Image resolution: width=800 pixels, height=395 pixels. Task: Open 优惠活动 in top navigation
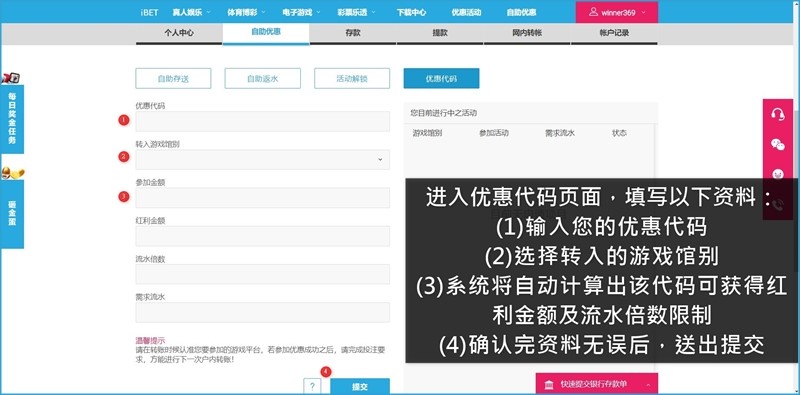click(466, 13)
